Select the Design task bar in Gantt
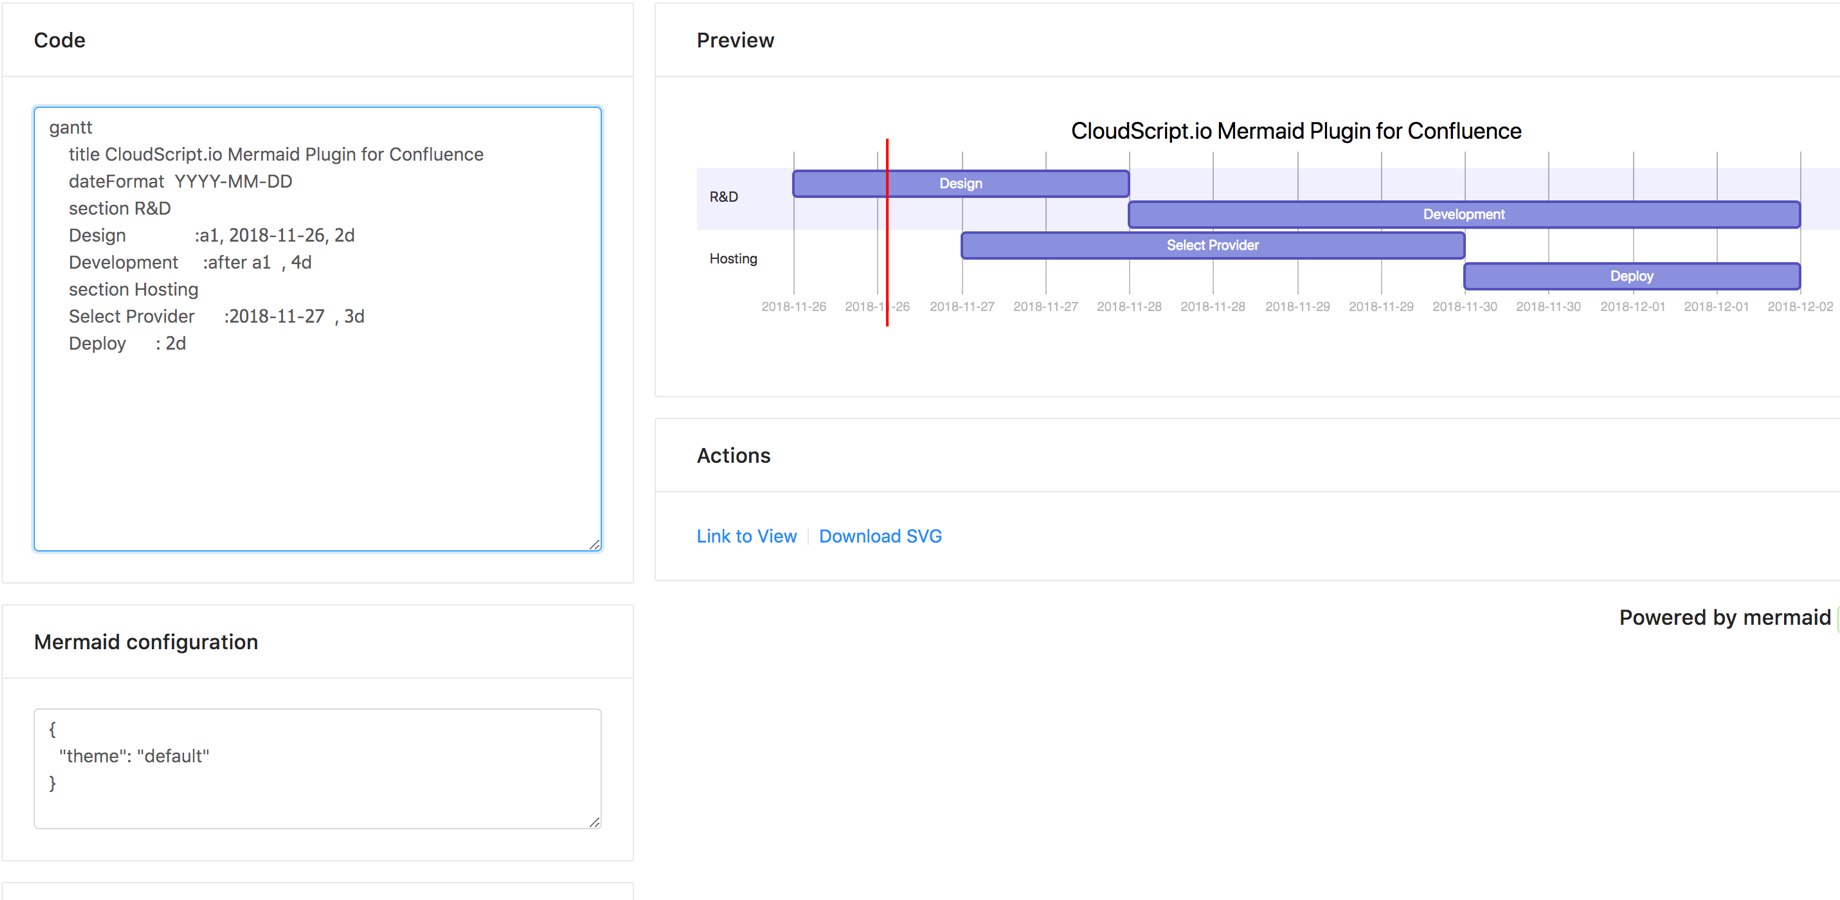Screen dimensions: 1840x900 coord(961,183)
